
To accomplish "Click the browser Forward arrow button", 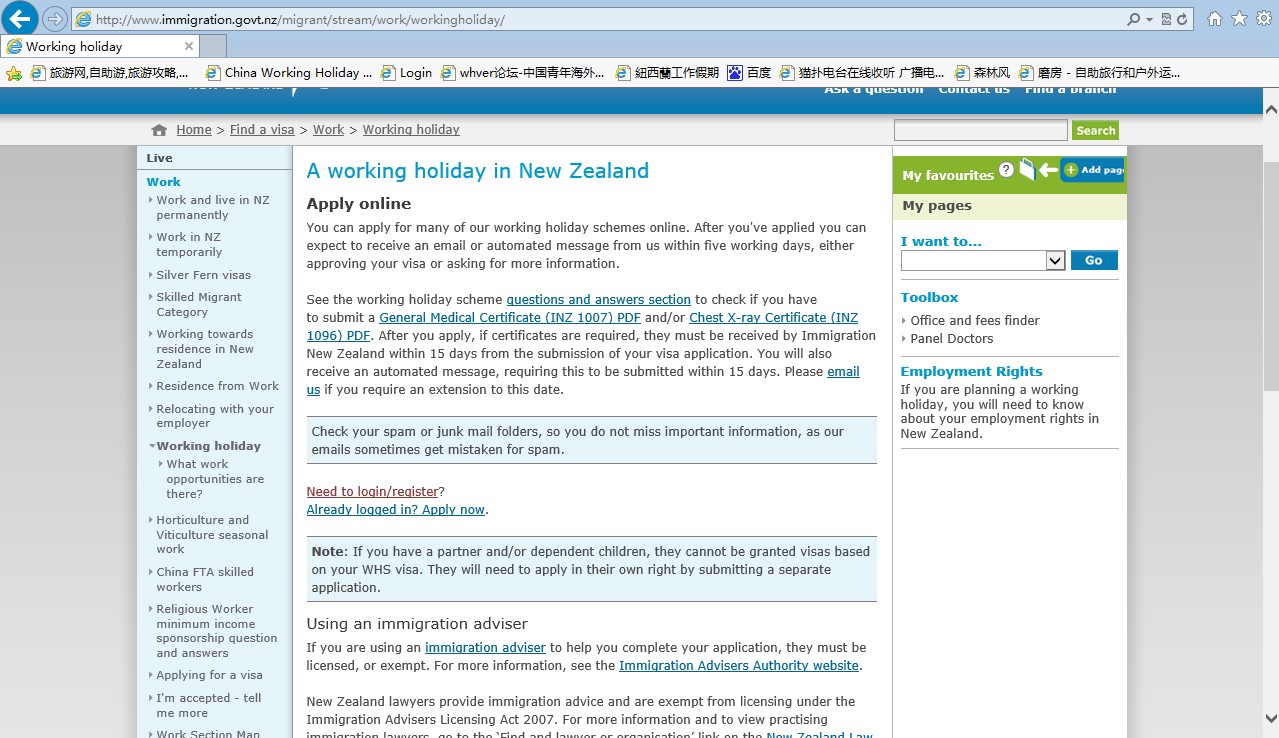I will (x=55, y=19).
